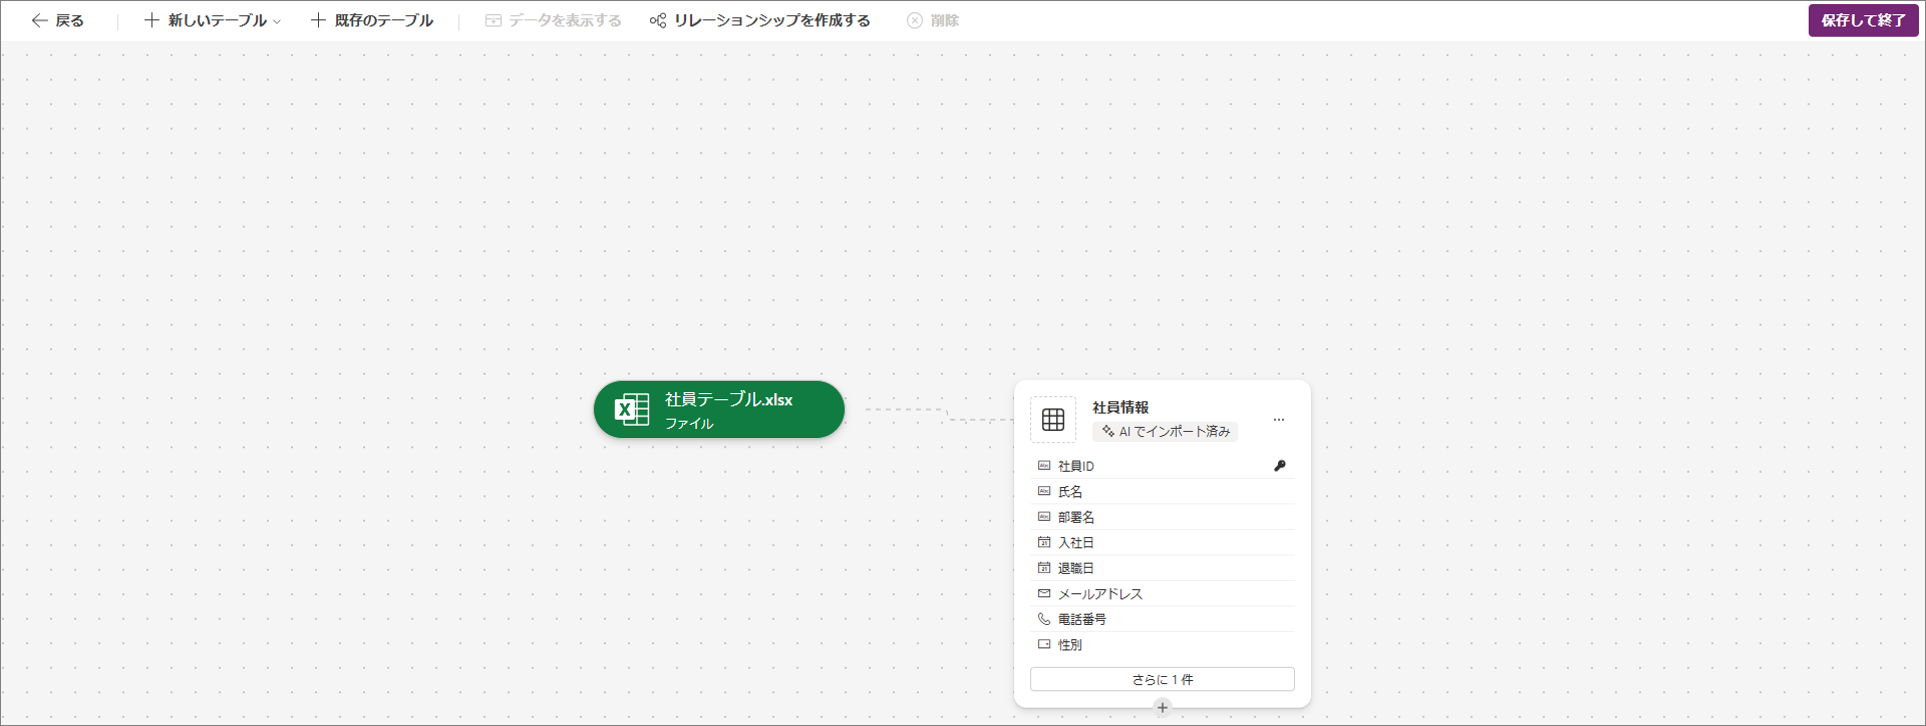The height and width of the screenshot is (726, 1926).
Task: Select the 性別 column row
Action: (x=1162, y=645)
